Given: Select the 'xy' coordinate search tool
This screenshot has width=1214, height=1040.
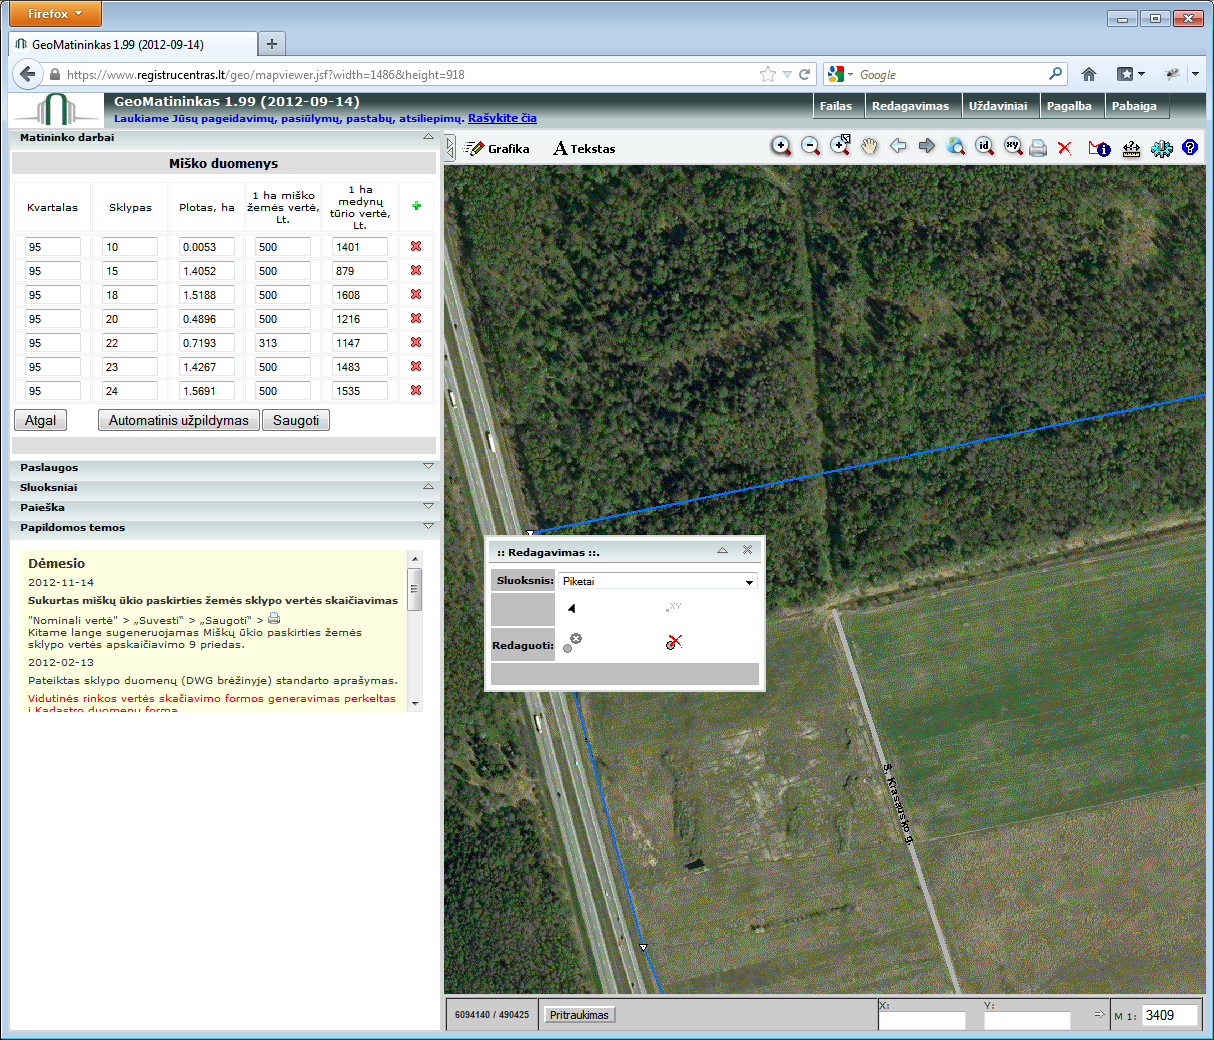Looking at the screenshot, I should (1014, 147).
